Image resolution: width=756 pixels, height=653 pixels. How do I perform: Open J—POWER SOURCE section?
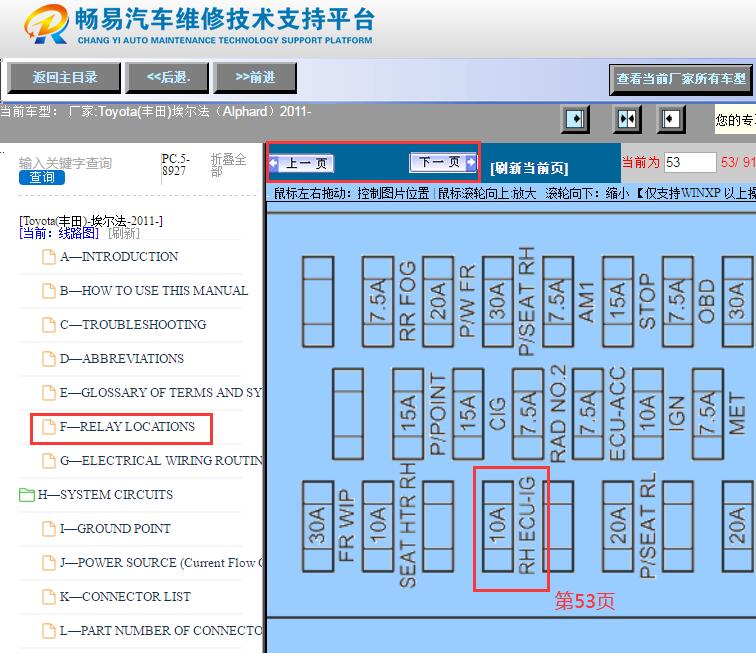[x=161, y=562]
